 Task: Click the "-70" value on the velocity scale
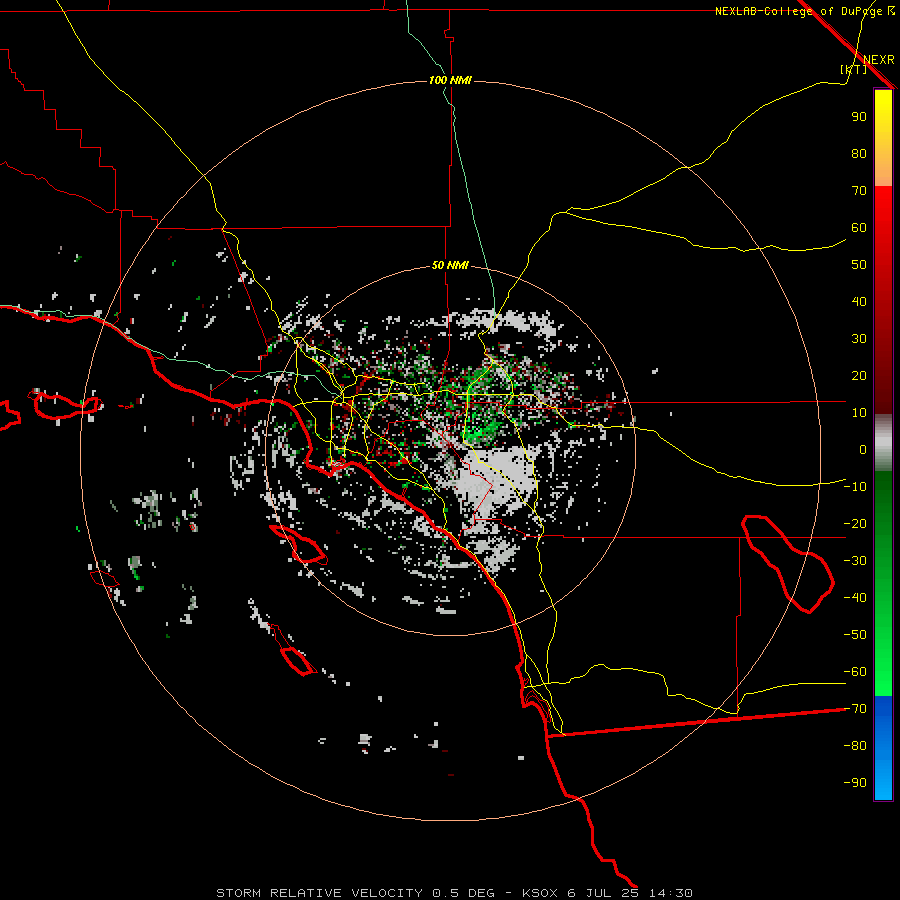(x=855, y=709)
